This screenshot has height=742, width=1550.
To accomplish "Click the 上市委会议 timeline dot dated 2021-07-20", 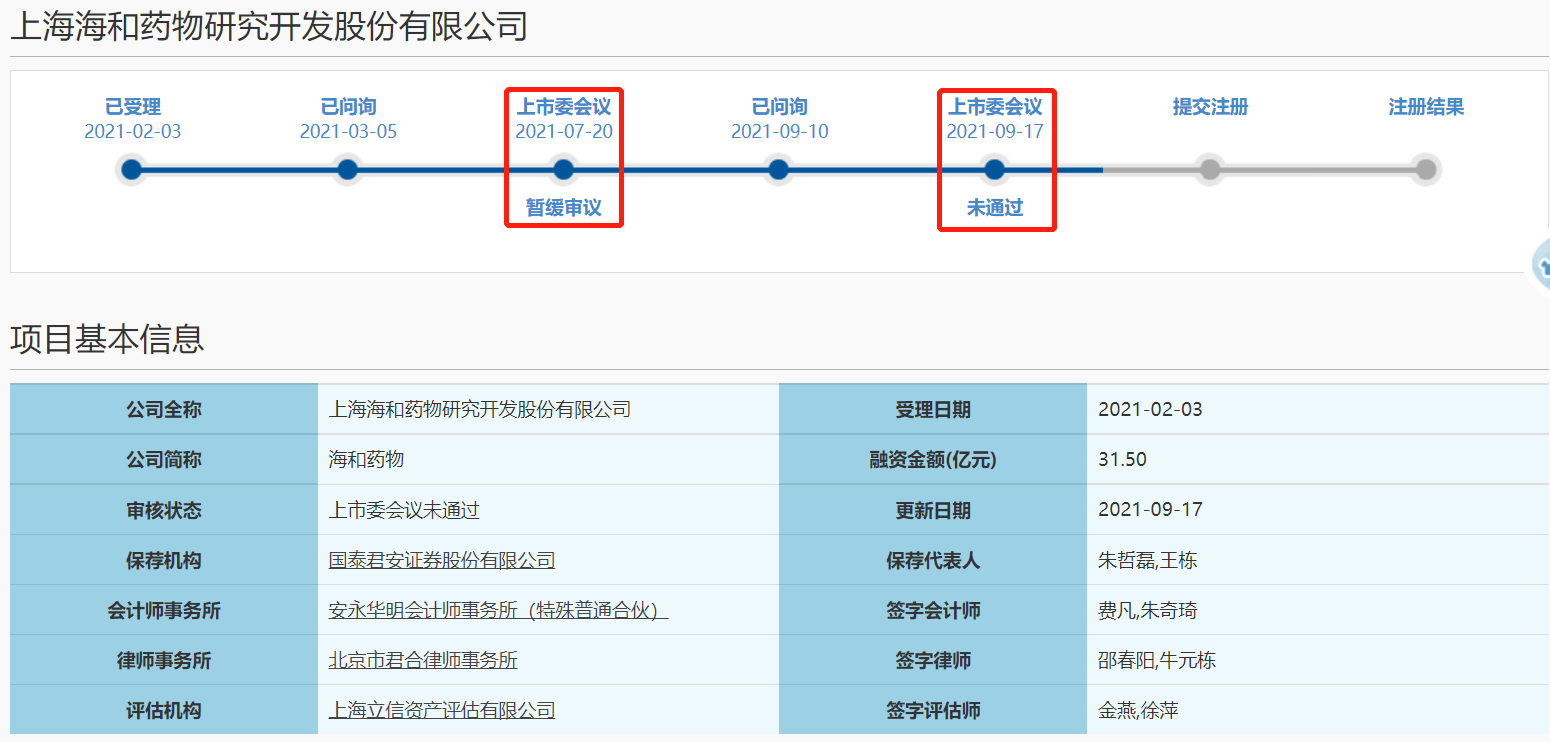I will (x=563, y=170).
